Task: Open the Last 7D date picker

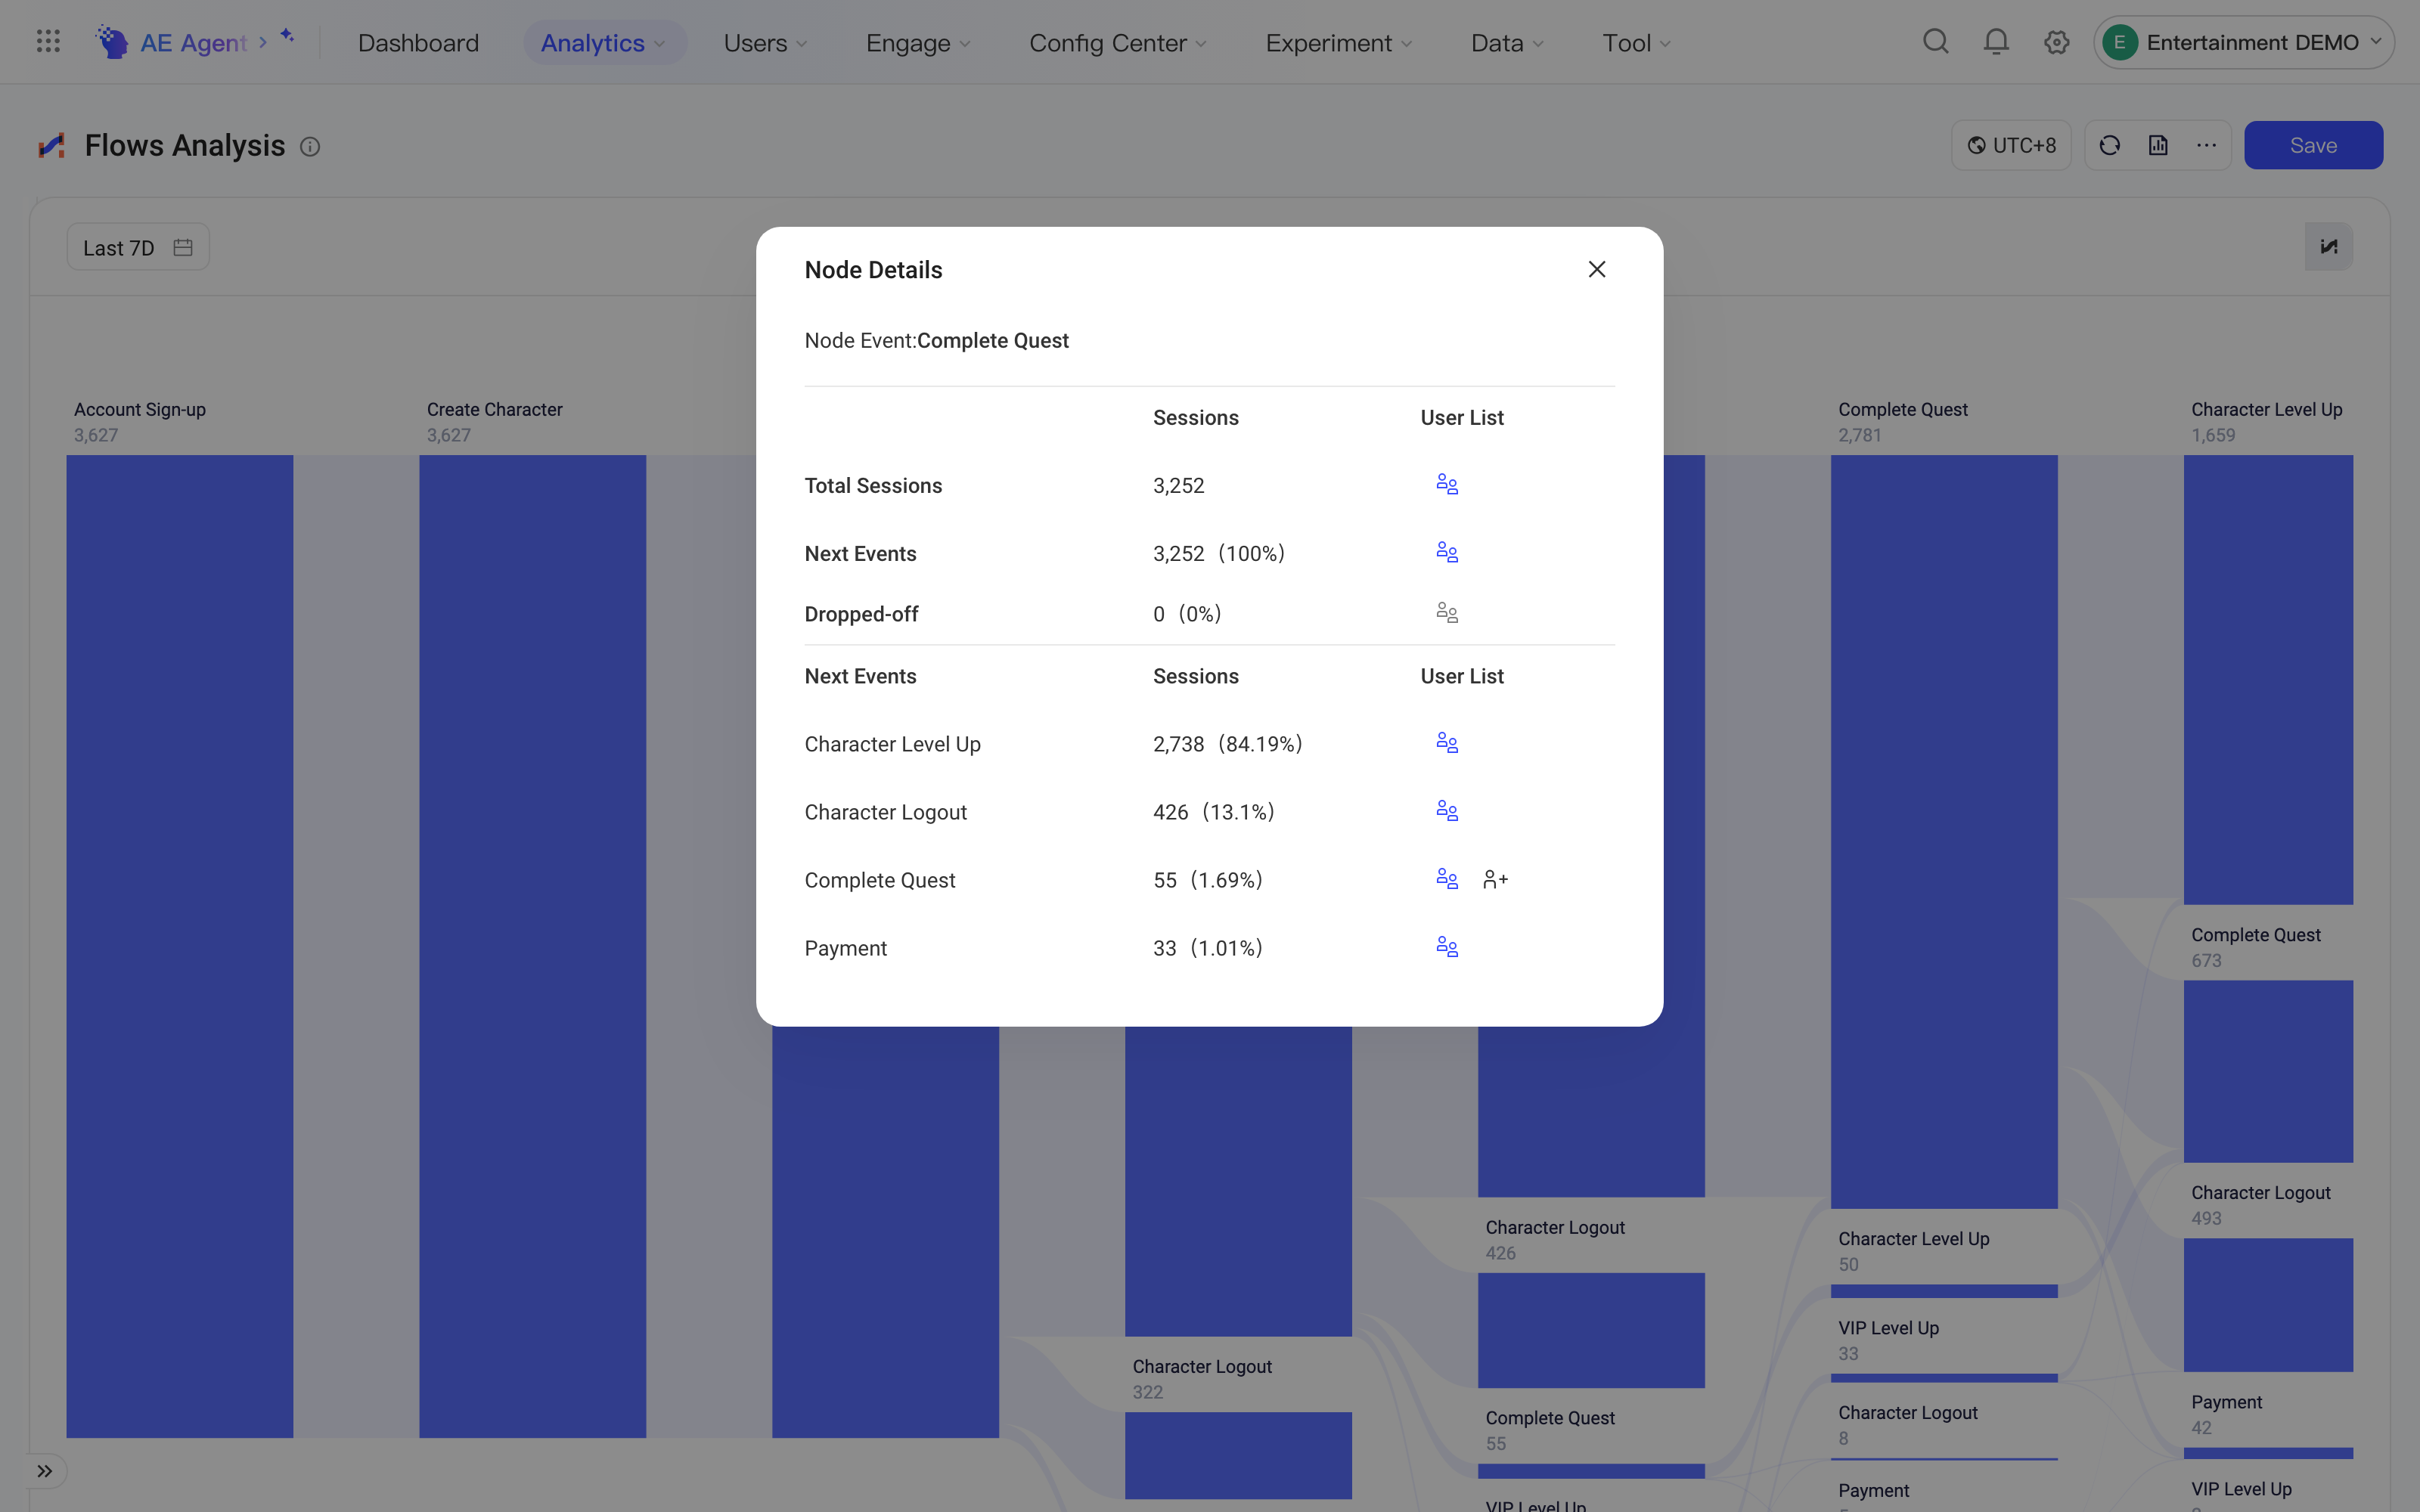Action: click(x=138, y=247)
